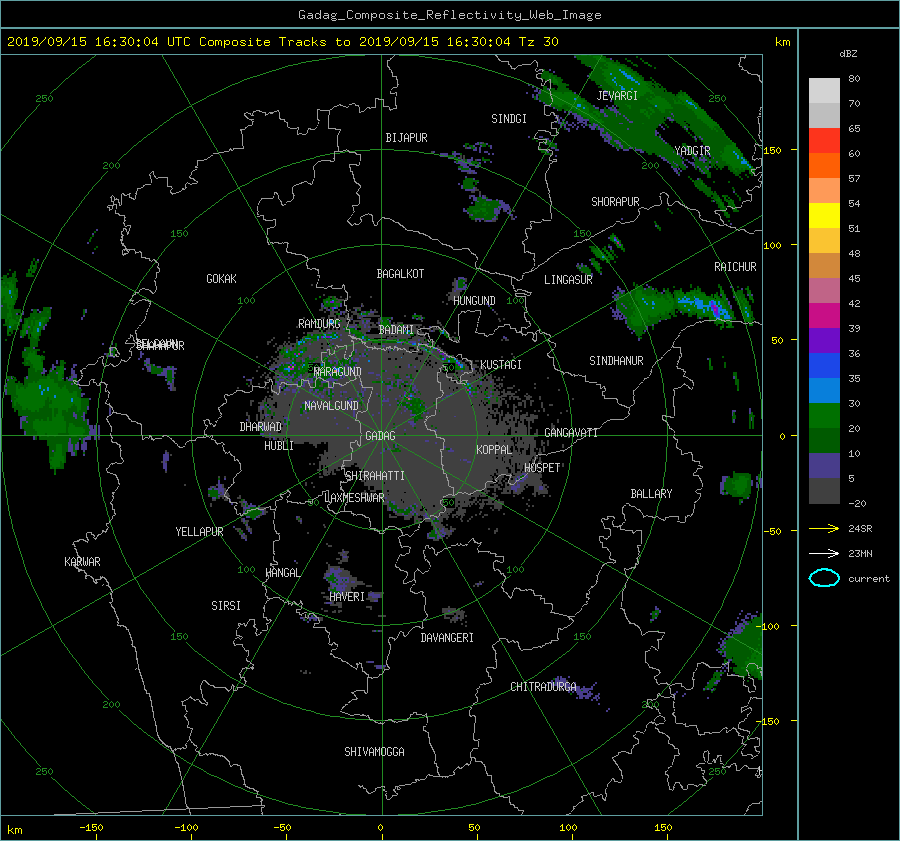Click the yellow 24SR track arrow icon
The height and width of the screenshot is (841, 900).
coord(824,528)
